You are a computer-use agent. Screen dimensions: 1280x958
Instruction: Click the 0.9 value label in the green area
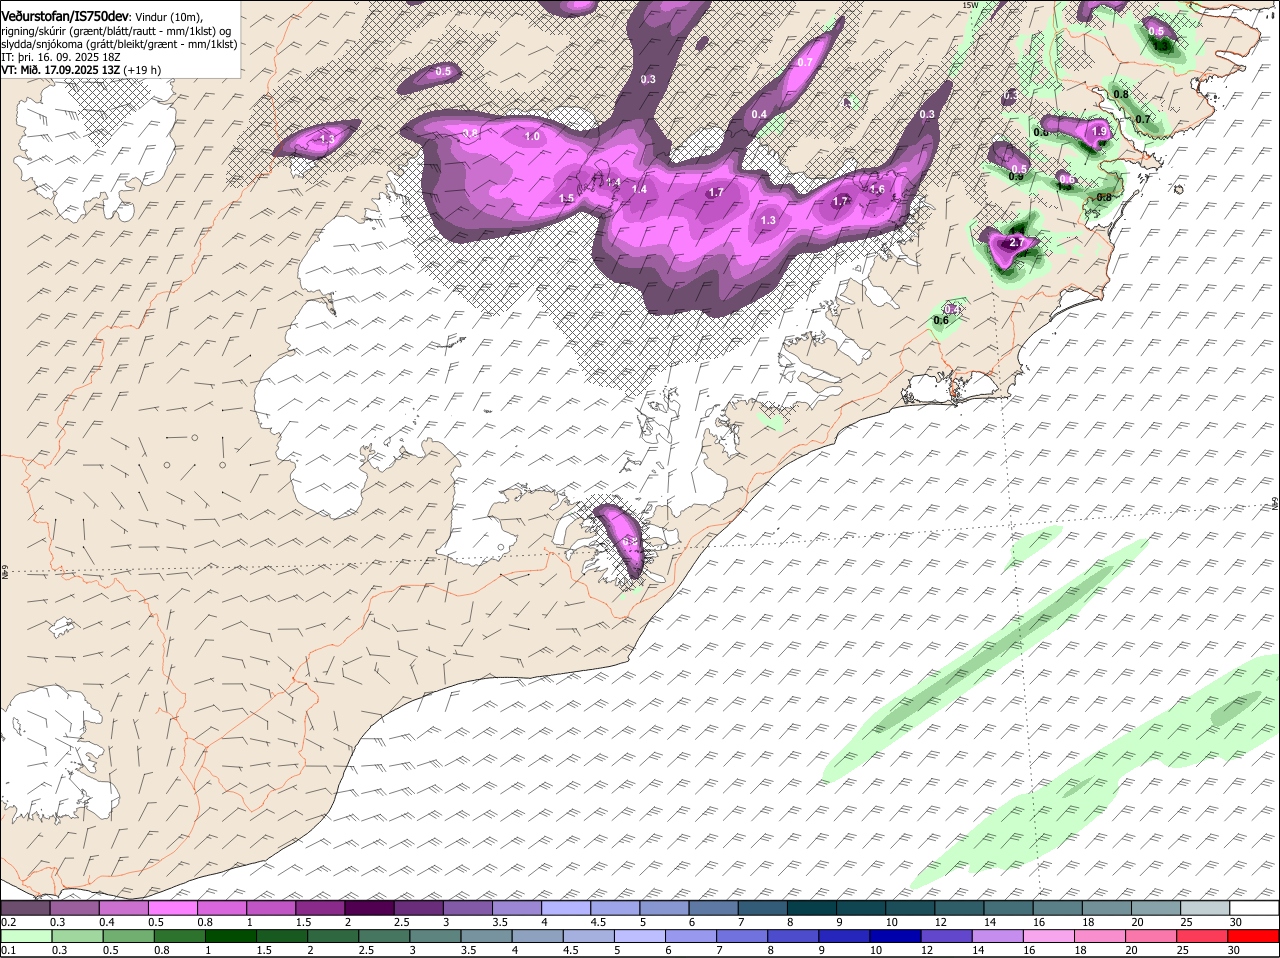1016,176
